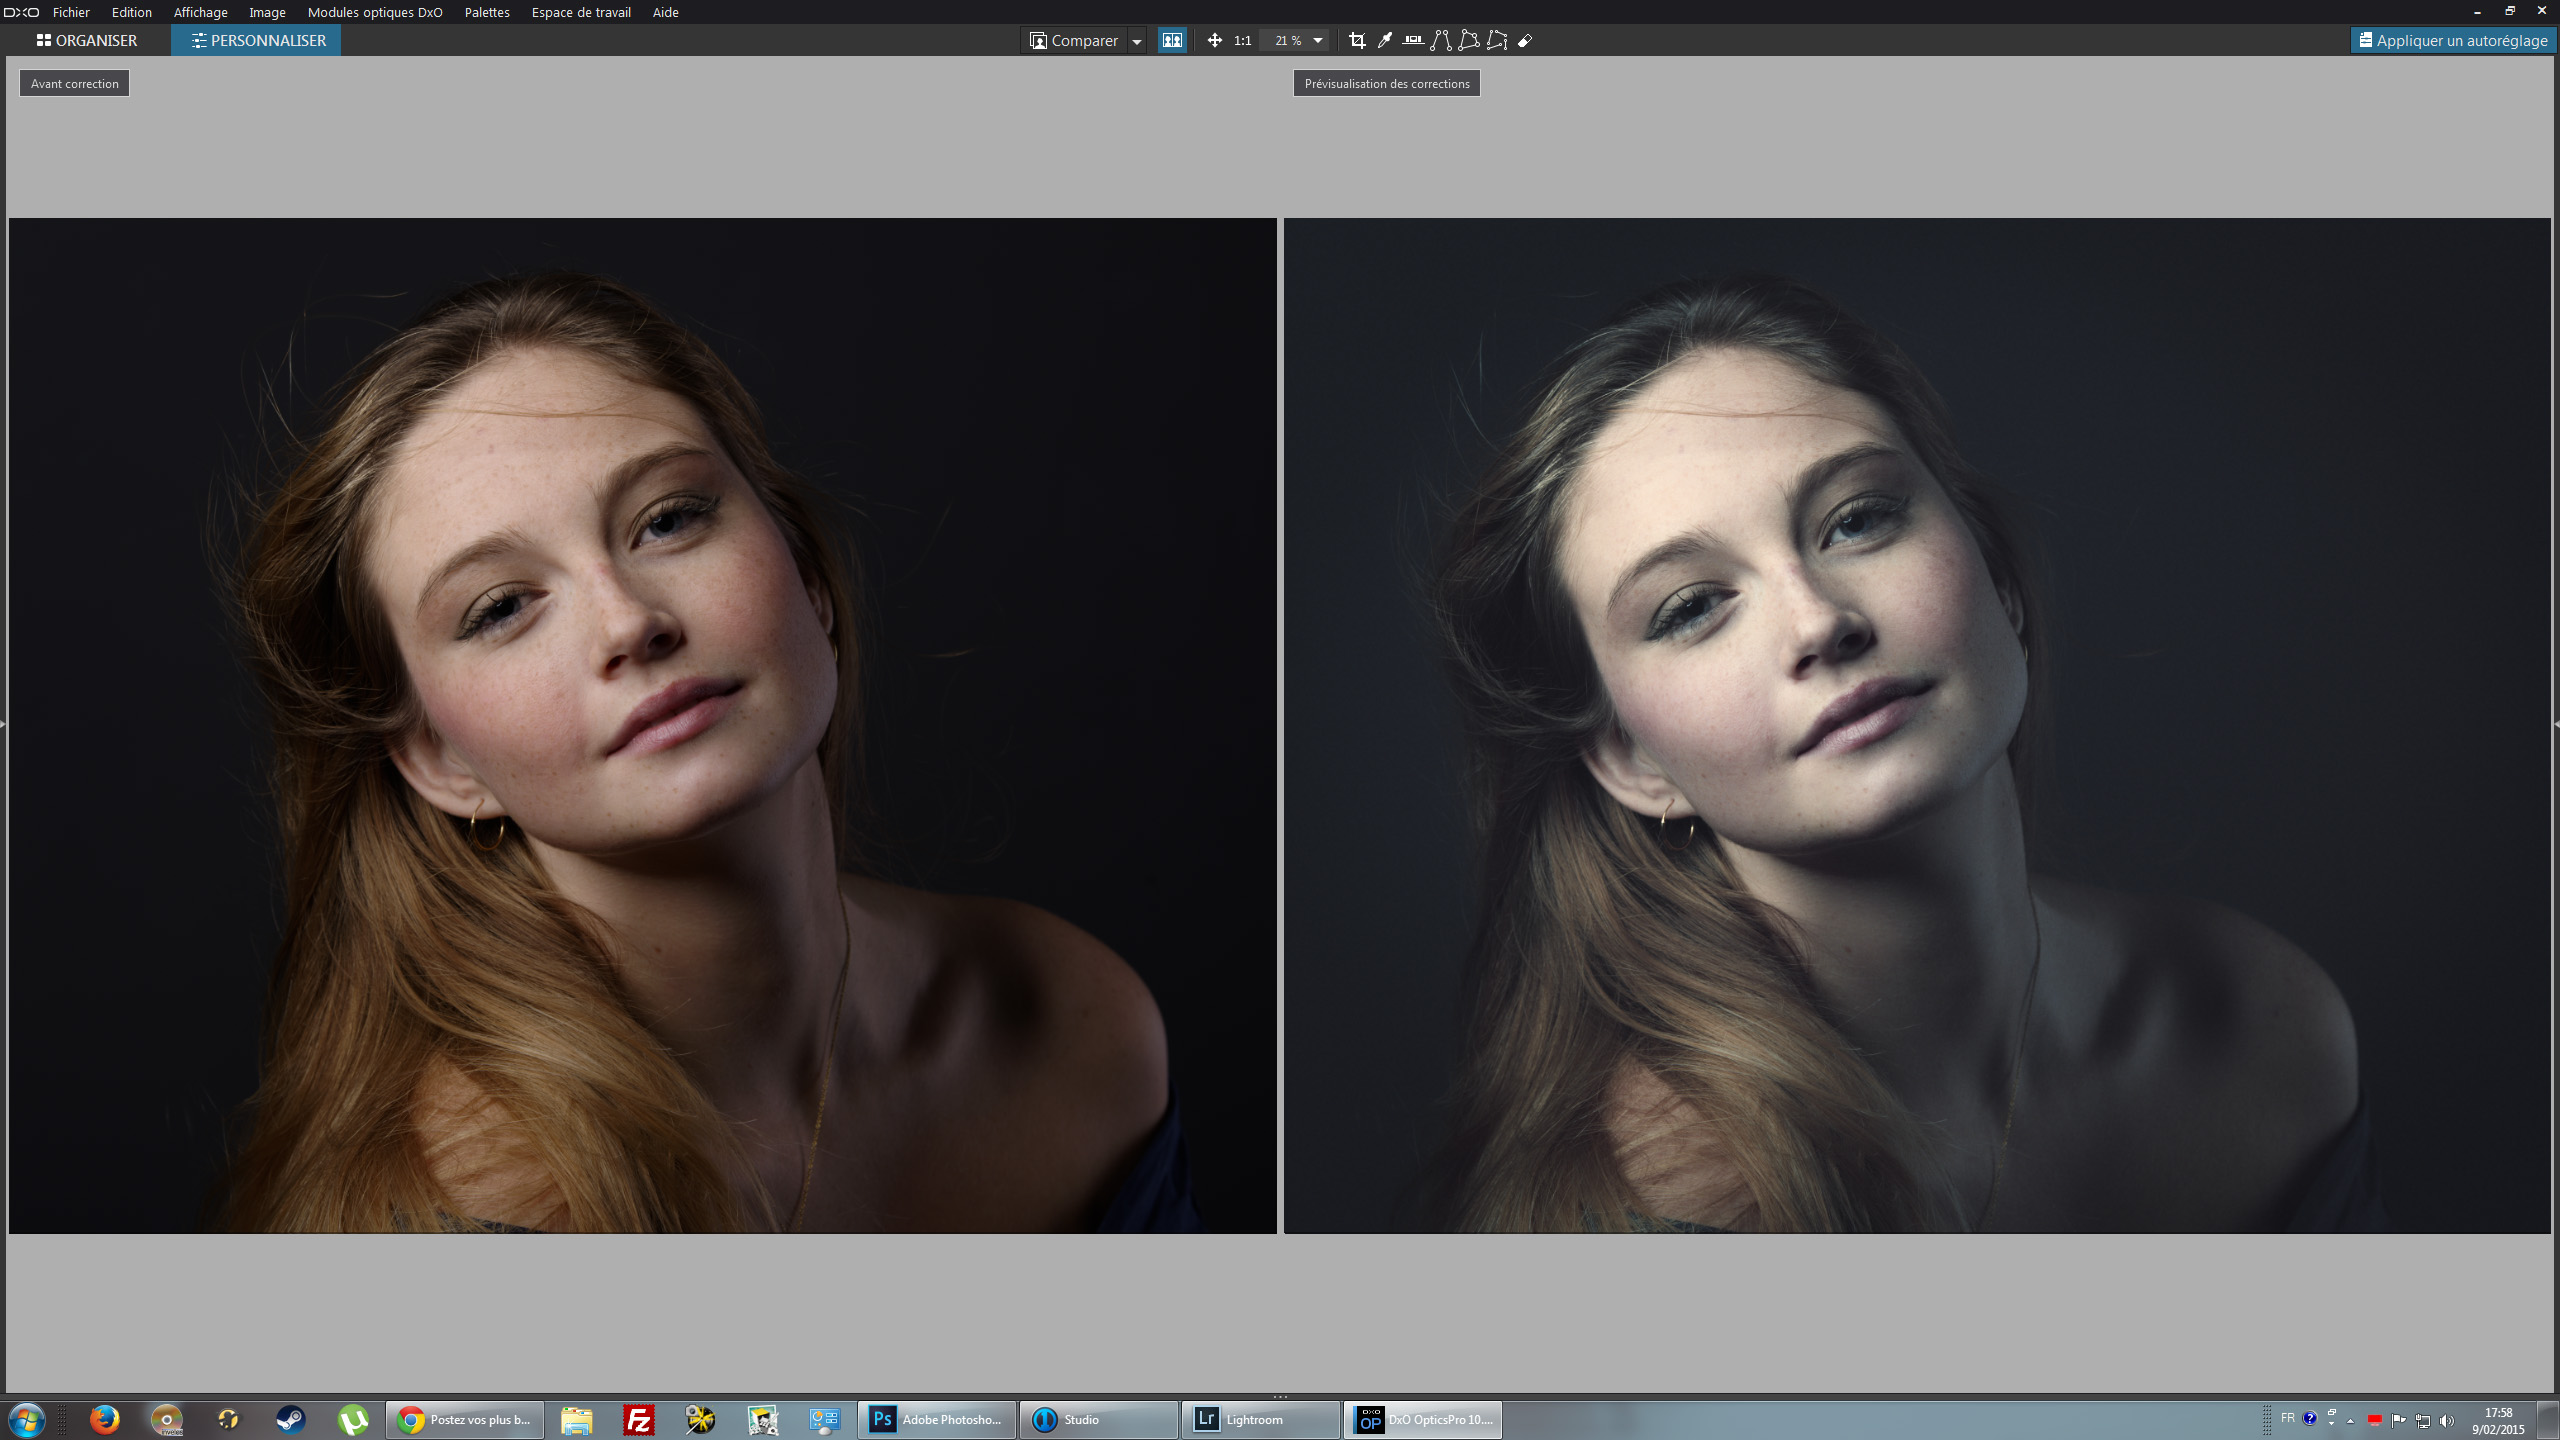Pick the white balance eyedropper tool

pyautogui.click(x=1385, y=40)
